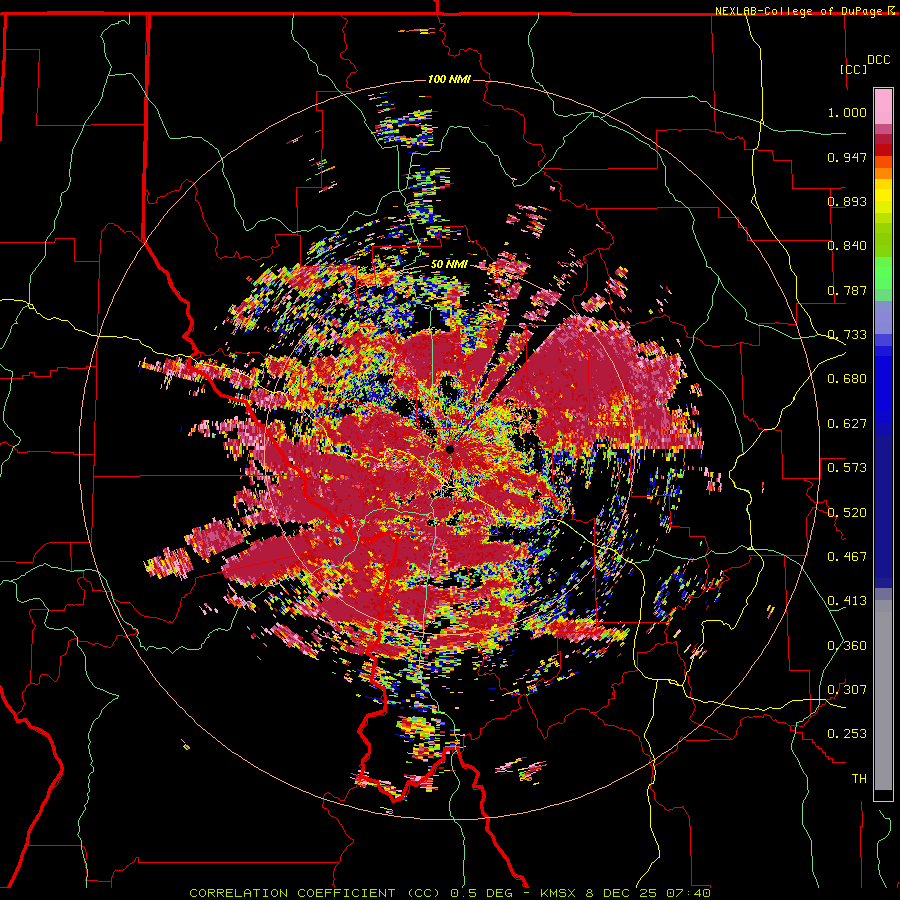Screen dimensions: 900x900
Task: Select the 0.787 legend value
Action: (x=847, y=290)
